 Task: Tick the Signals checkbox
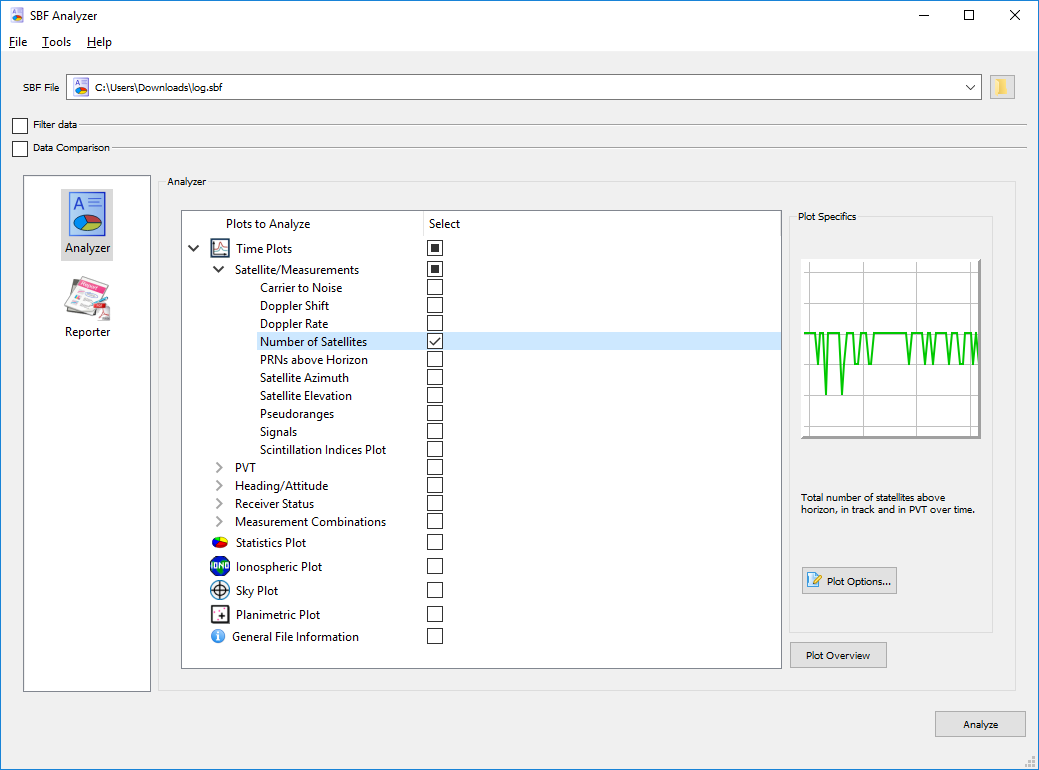(435, 431)
